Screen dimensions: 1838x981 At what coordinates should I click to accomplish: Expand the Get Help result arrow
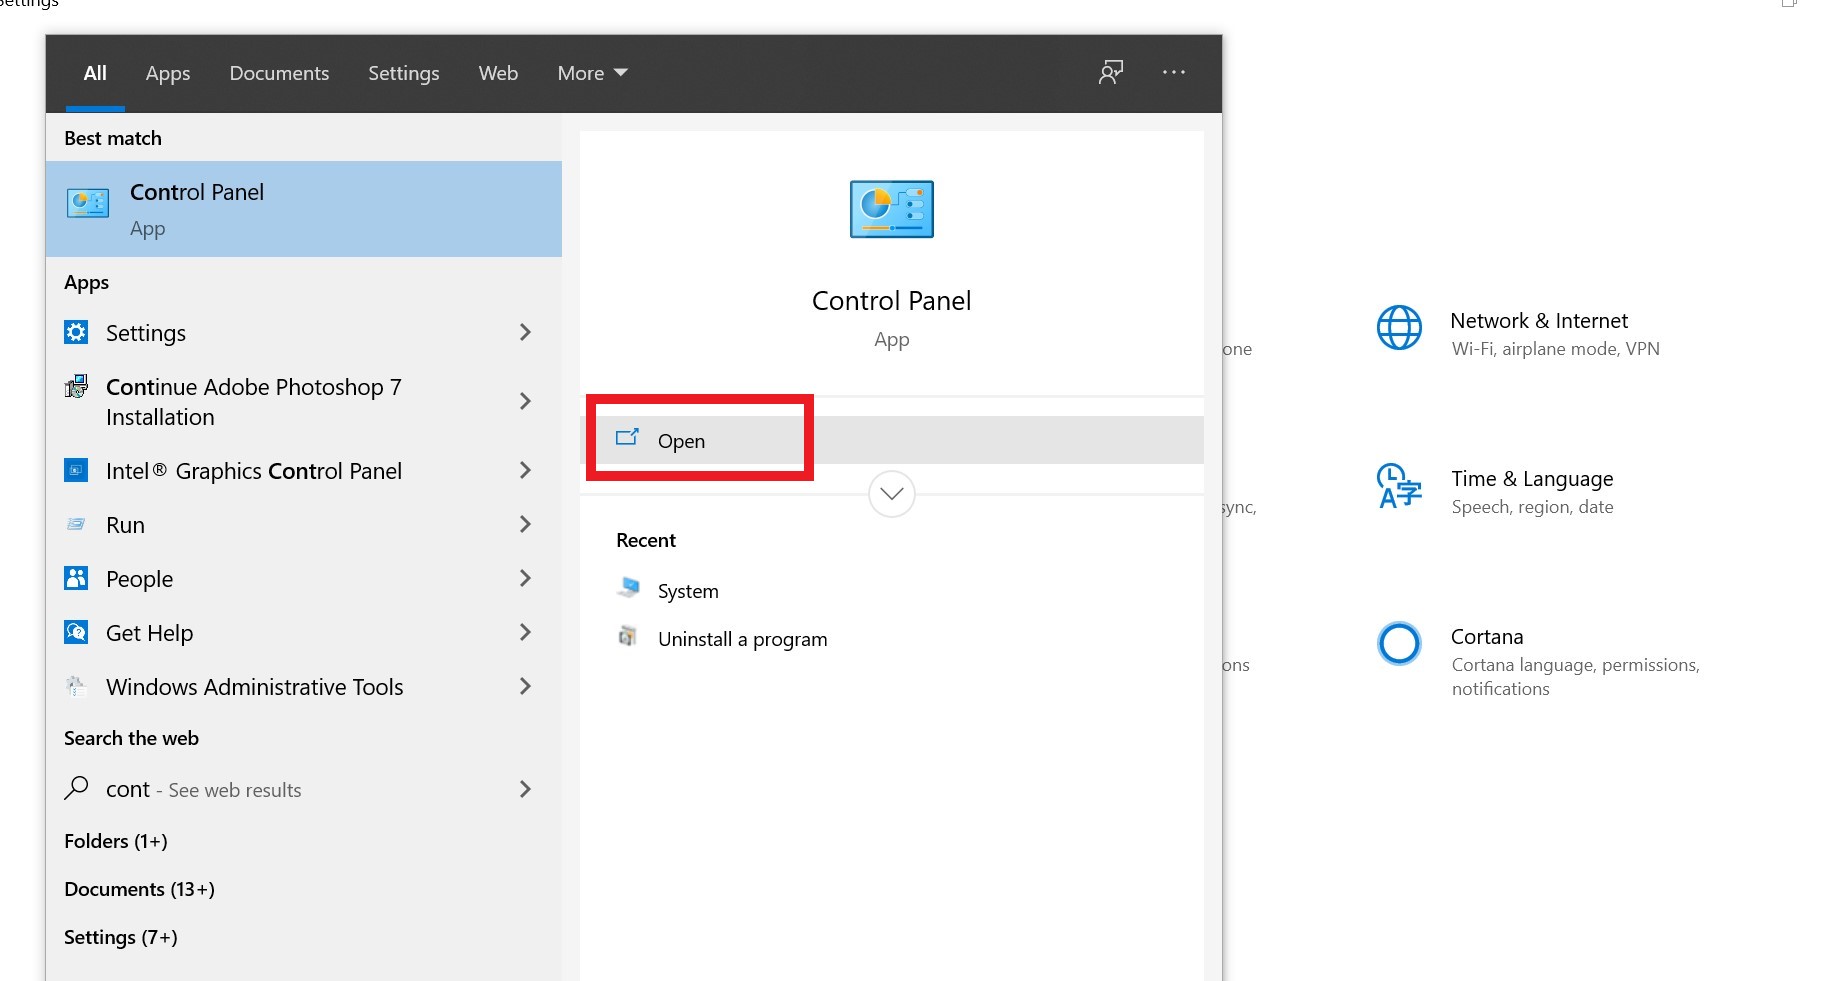tap(525, 632)
